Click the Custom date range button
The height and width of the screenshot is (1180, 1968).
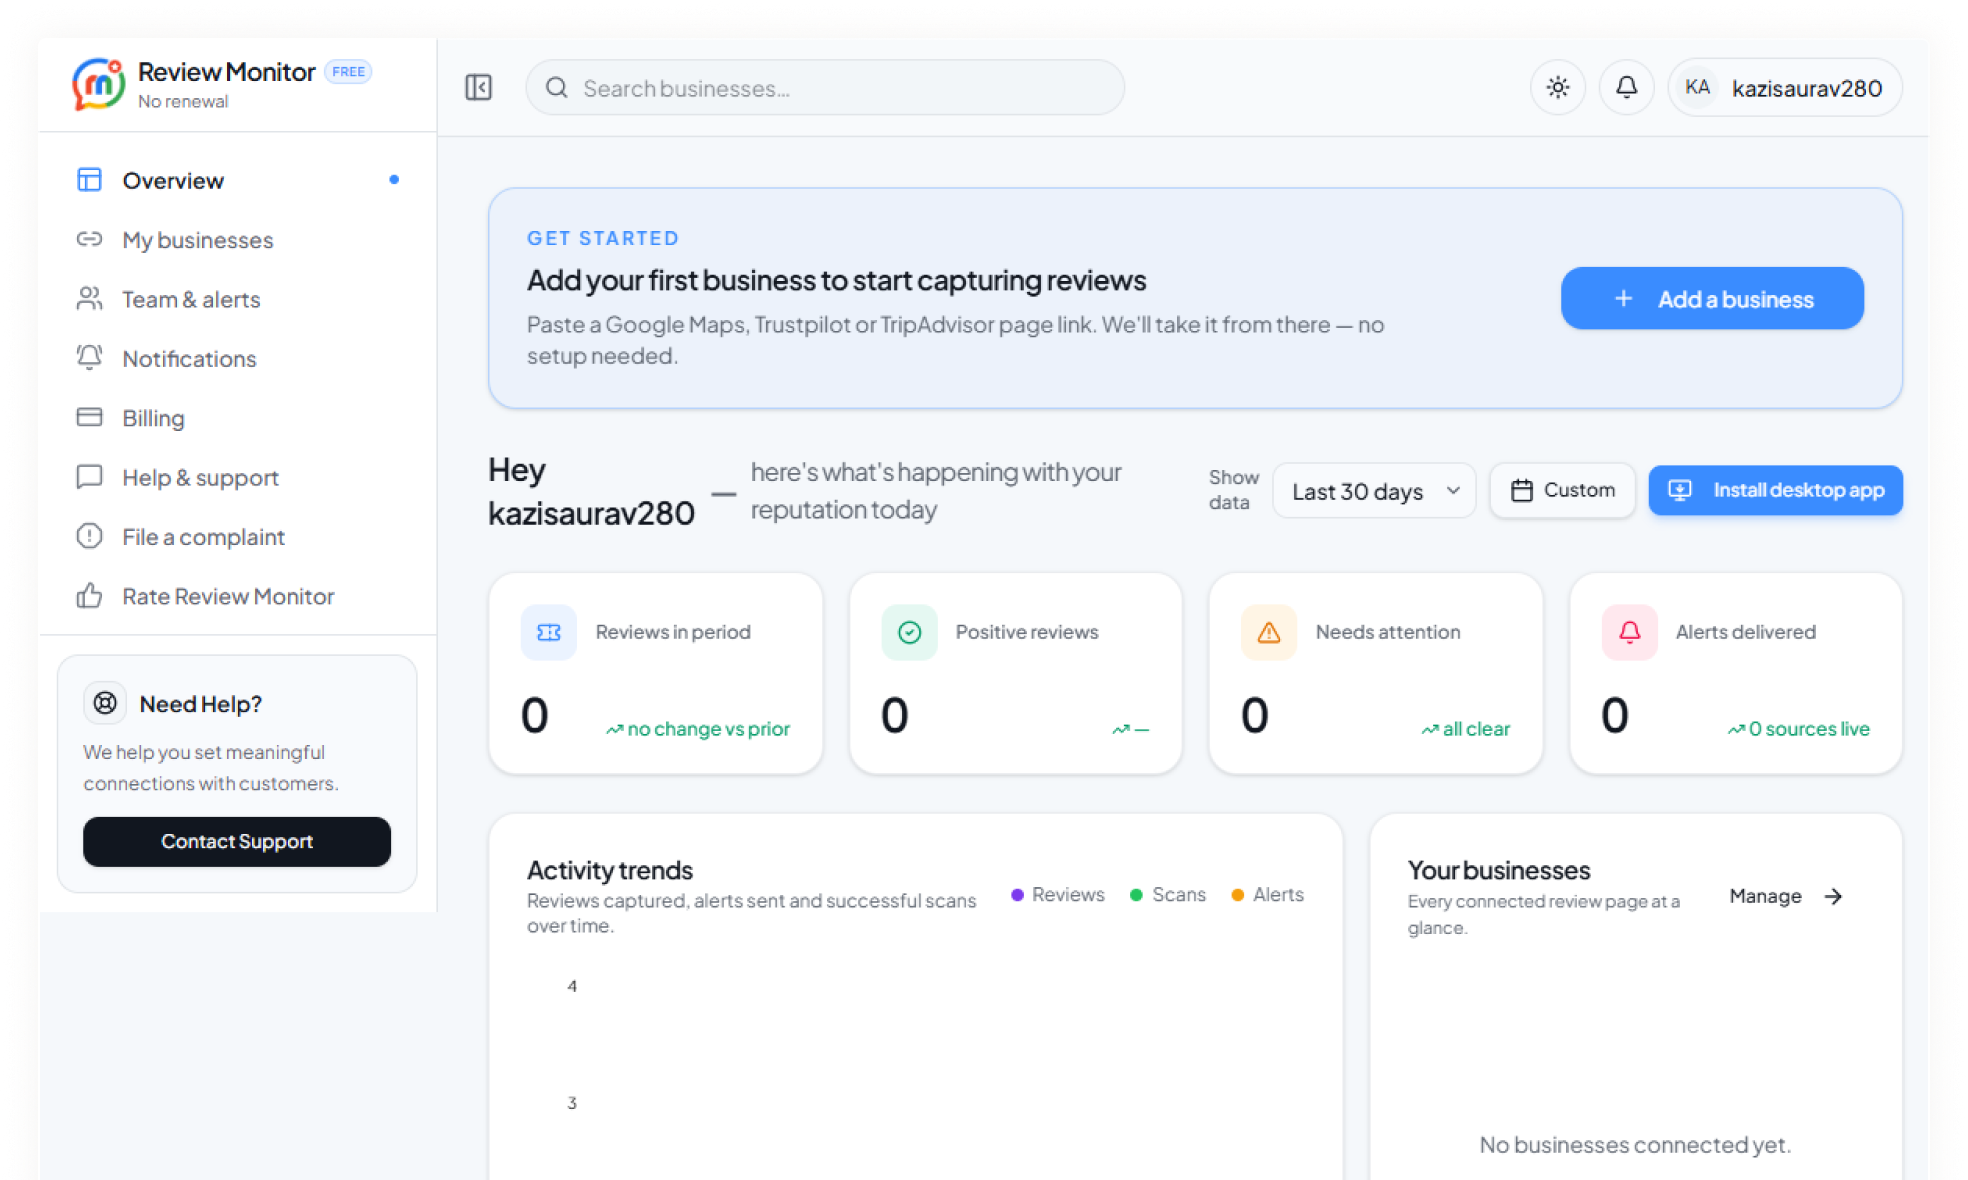(x=1562, y=490)
